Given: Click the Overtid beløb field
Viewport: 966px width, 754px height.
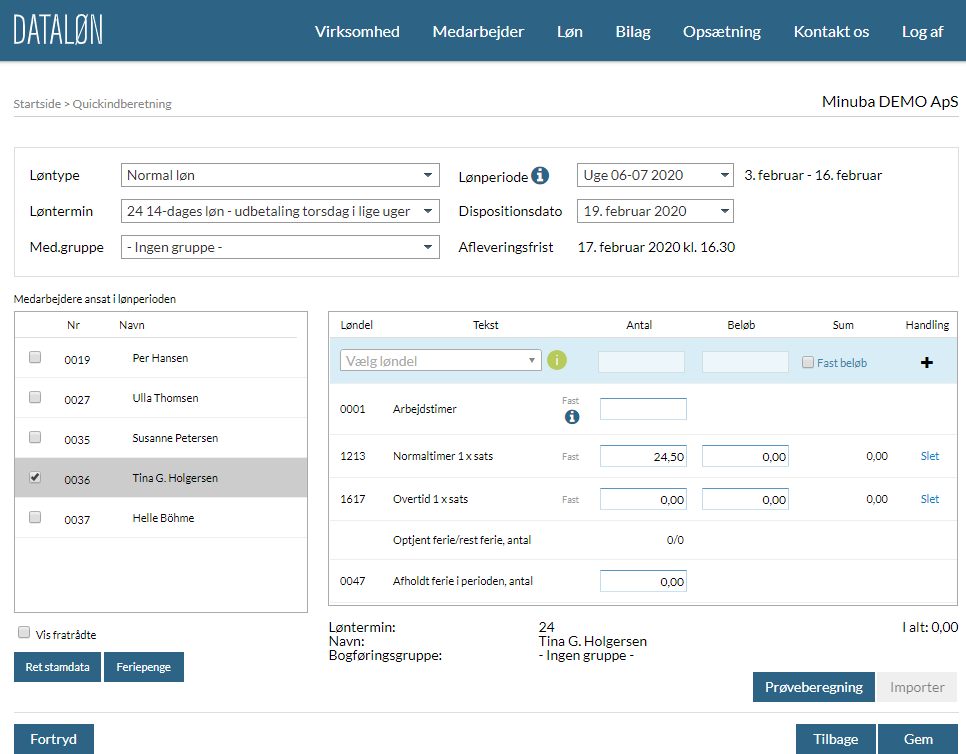Looking at the screenshot, I should tap(745, 500).
